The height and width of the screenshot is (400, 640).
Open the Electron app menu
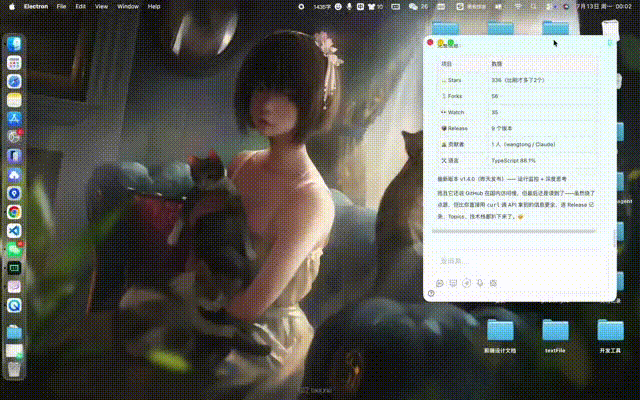(x=36, y=7)
